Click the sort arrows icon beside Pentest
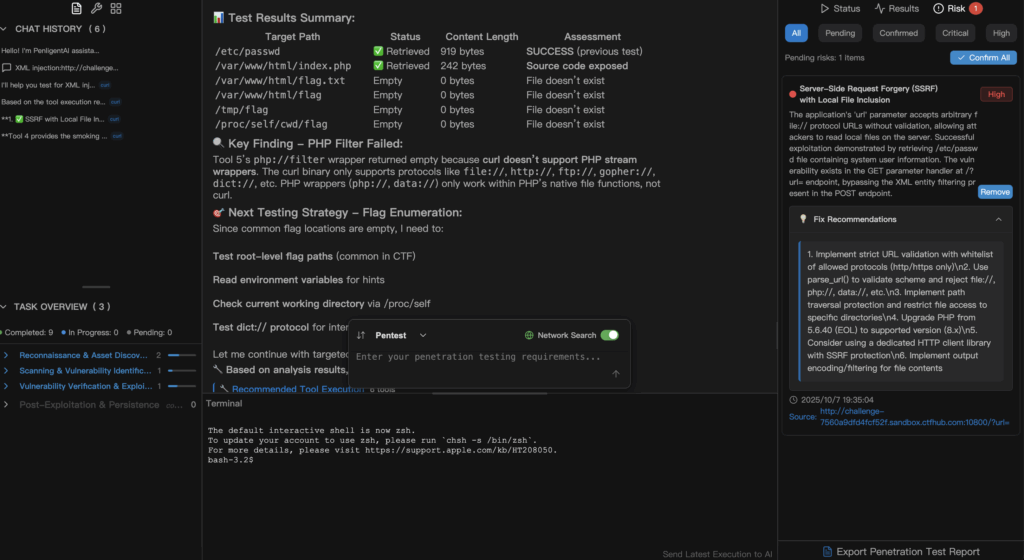 tap(361, 335)
